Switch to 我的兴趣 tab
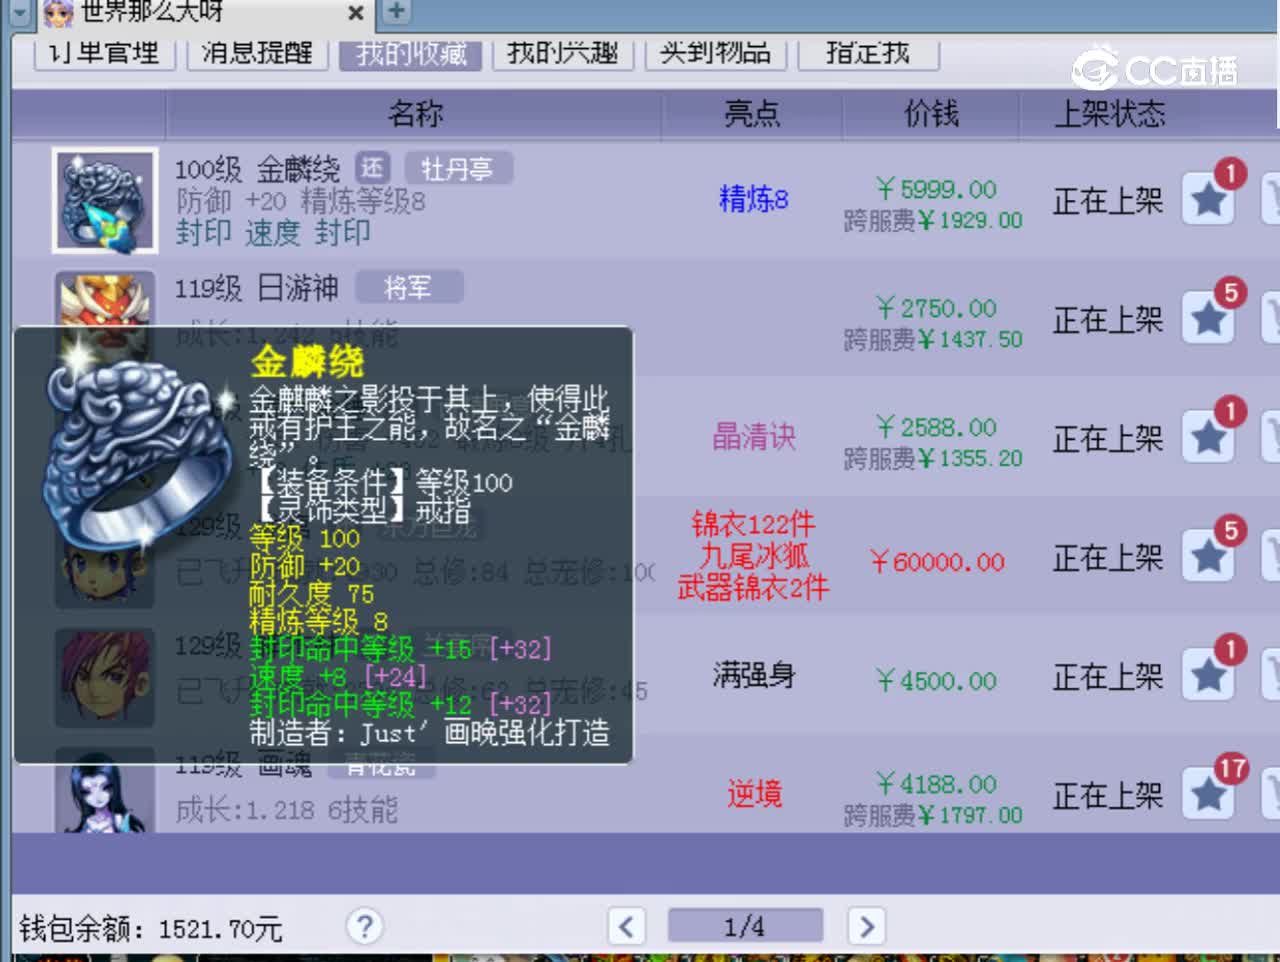Image resolution: width=1280 pixels, height=962 pixels. pyautogui.click(x=563, y=53)
